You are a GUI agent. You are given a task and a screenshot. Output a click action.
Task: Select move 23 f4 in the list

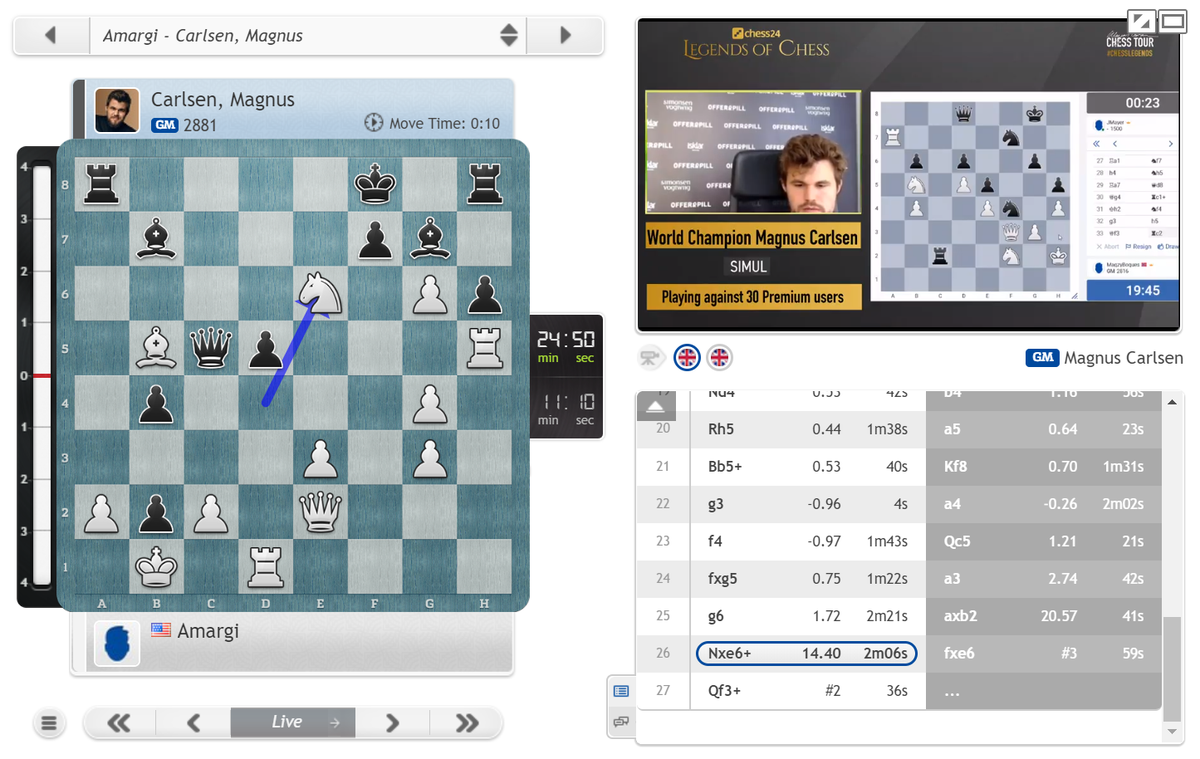808,541
